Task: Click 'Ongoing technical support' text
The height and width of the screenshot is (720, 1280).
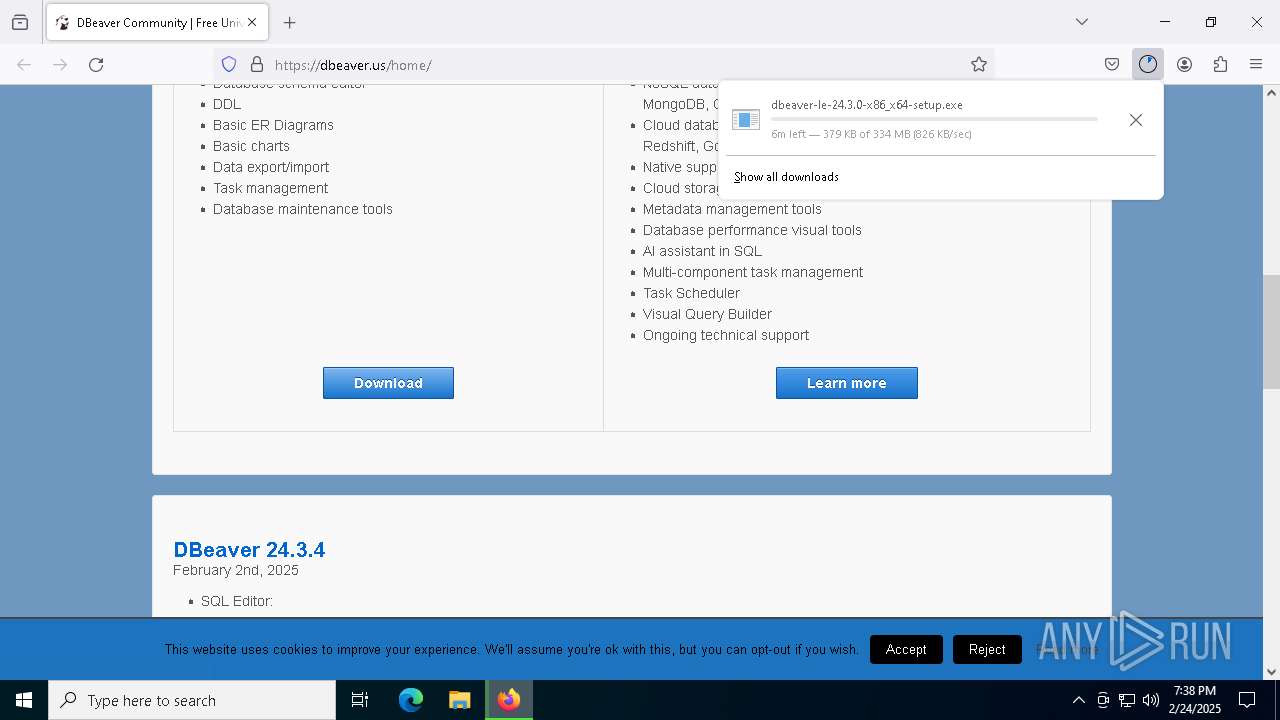Action: [x=726, y=335]
